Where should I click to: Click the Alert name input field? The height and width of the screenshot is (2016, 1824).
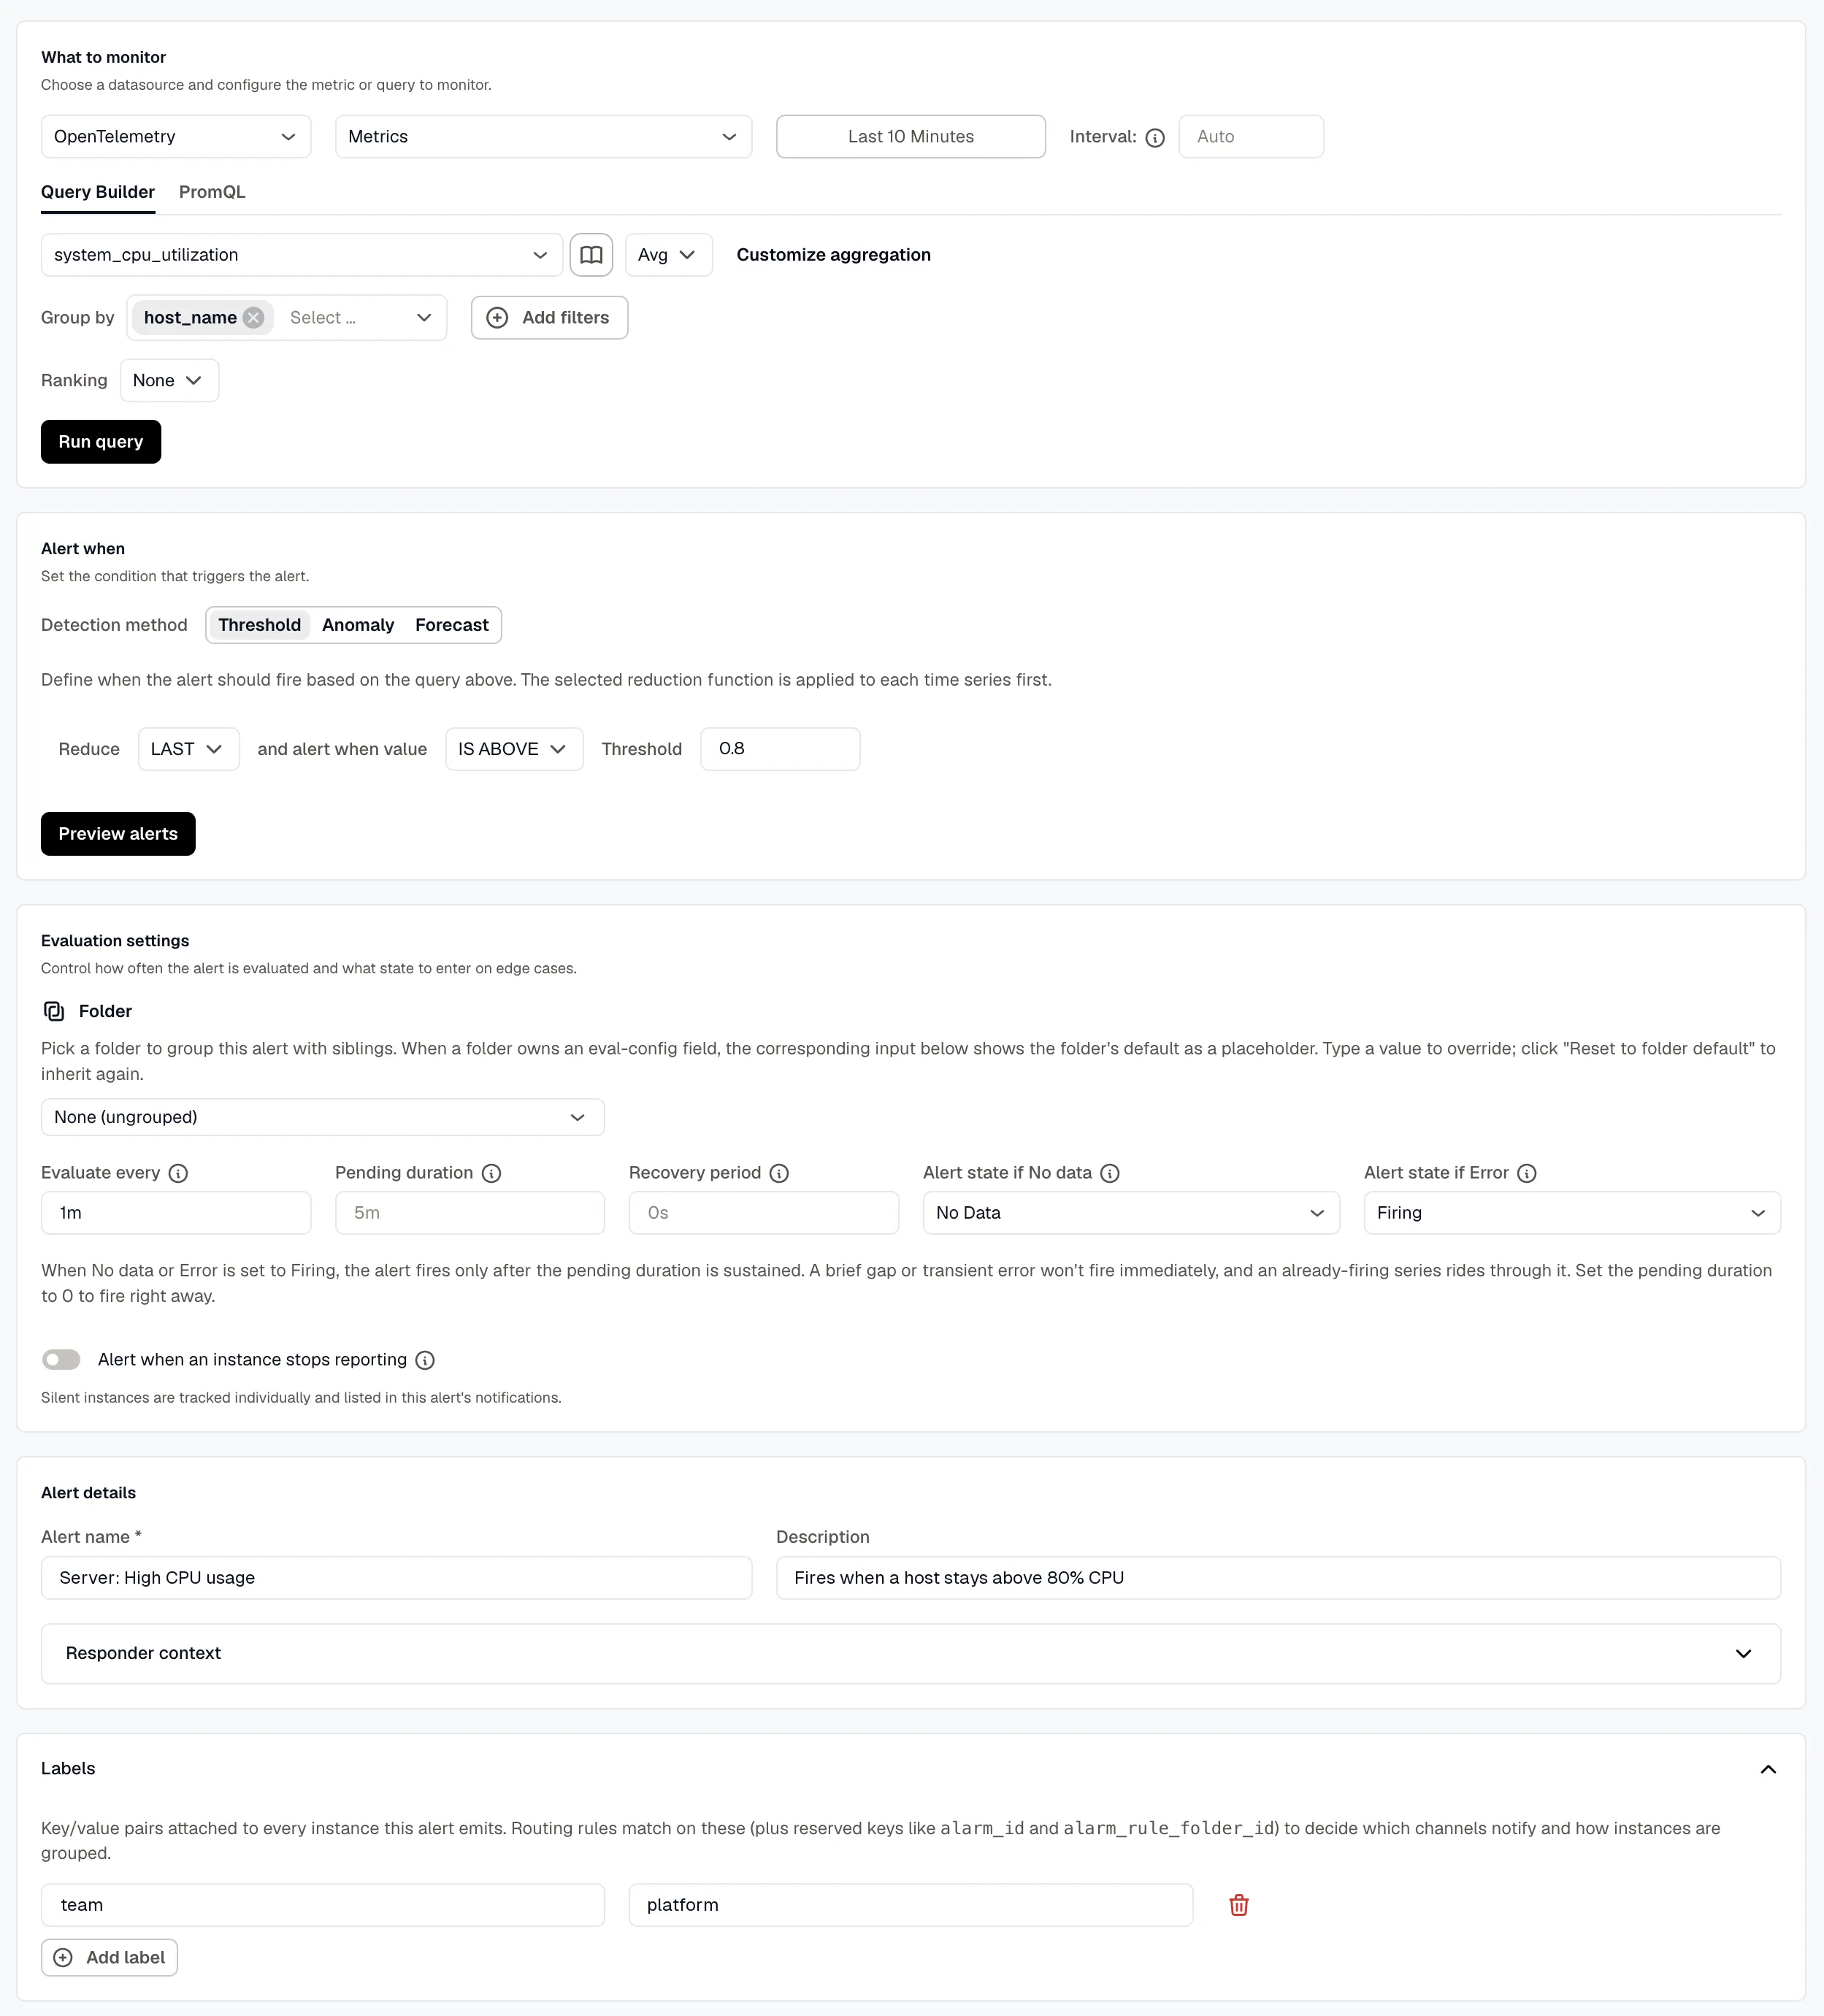(396, 1578)
